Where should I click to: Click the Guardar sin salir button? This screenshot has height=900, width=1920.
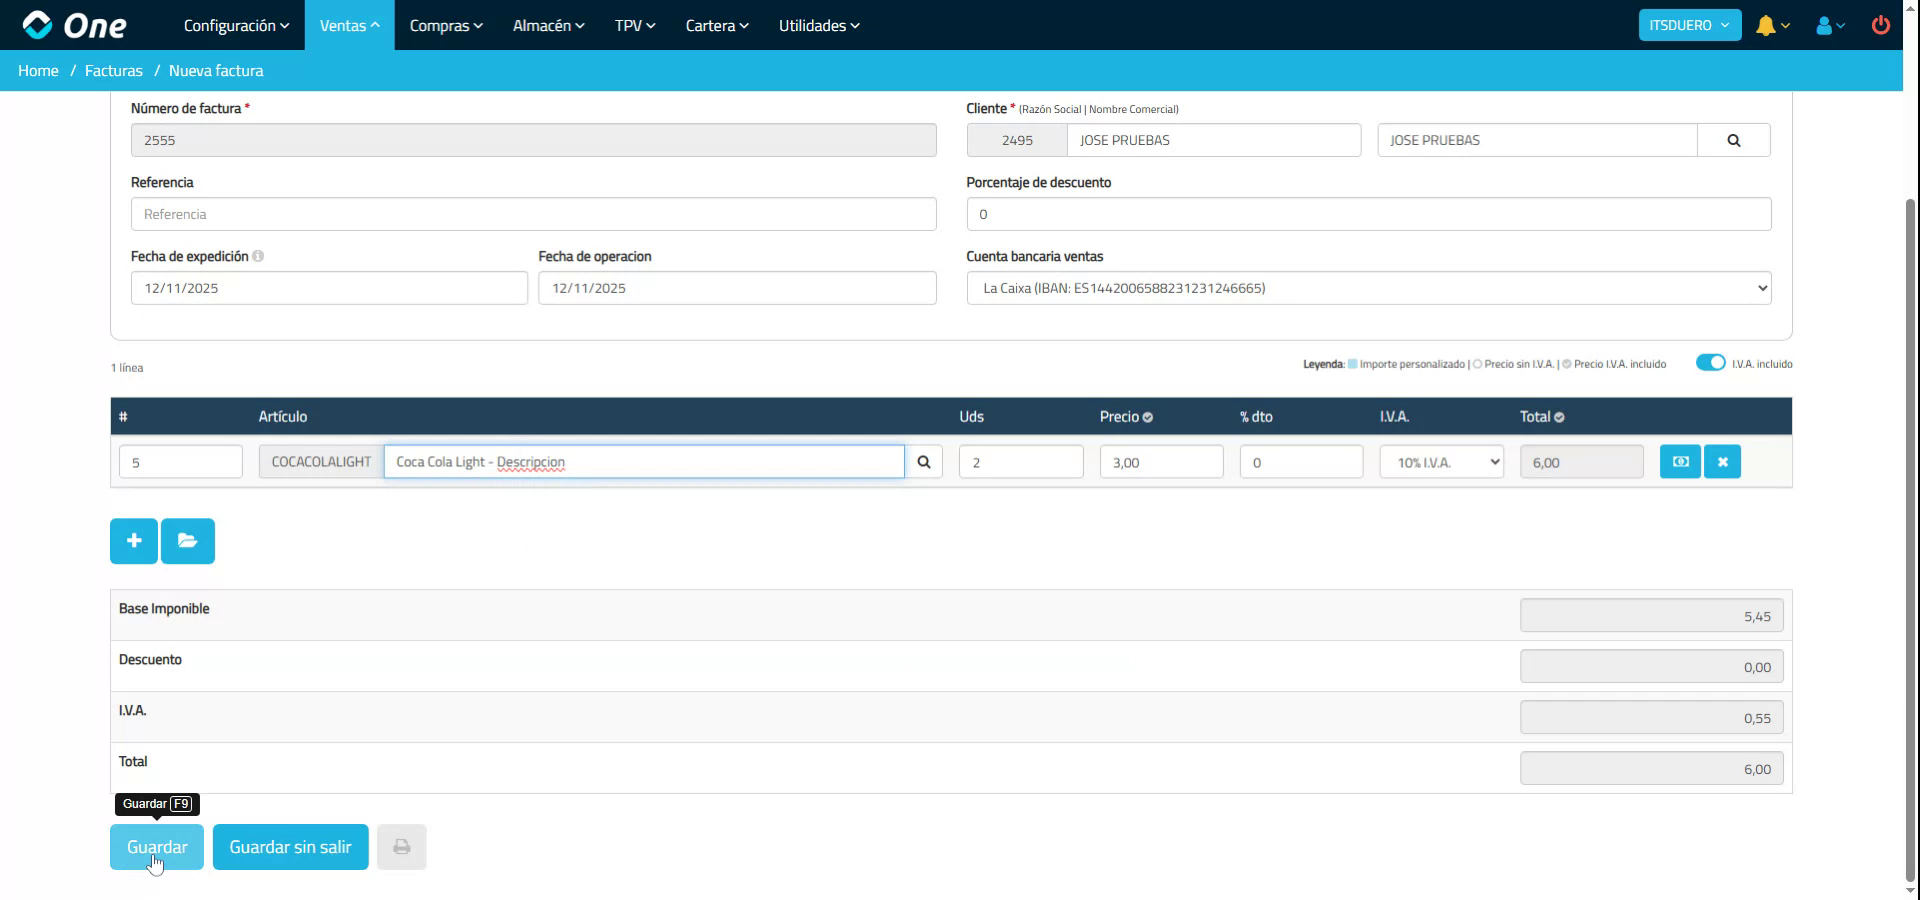[x=290, y=847]
